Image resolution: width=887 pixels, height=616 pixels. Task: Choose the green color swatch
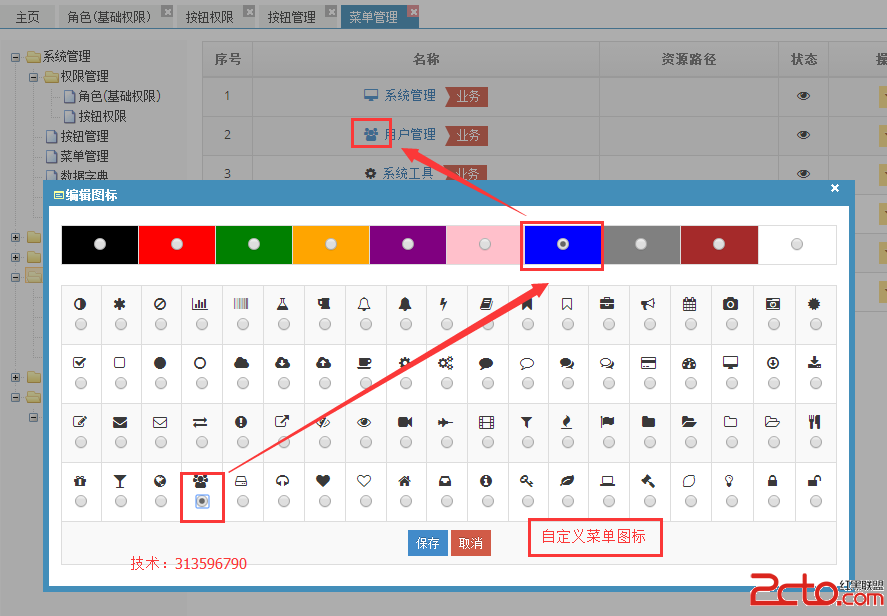click(254, 244)
